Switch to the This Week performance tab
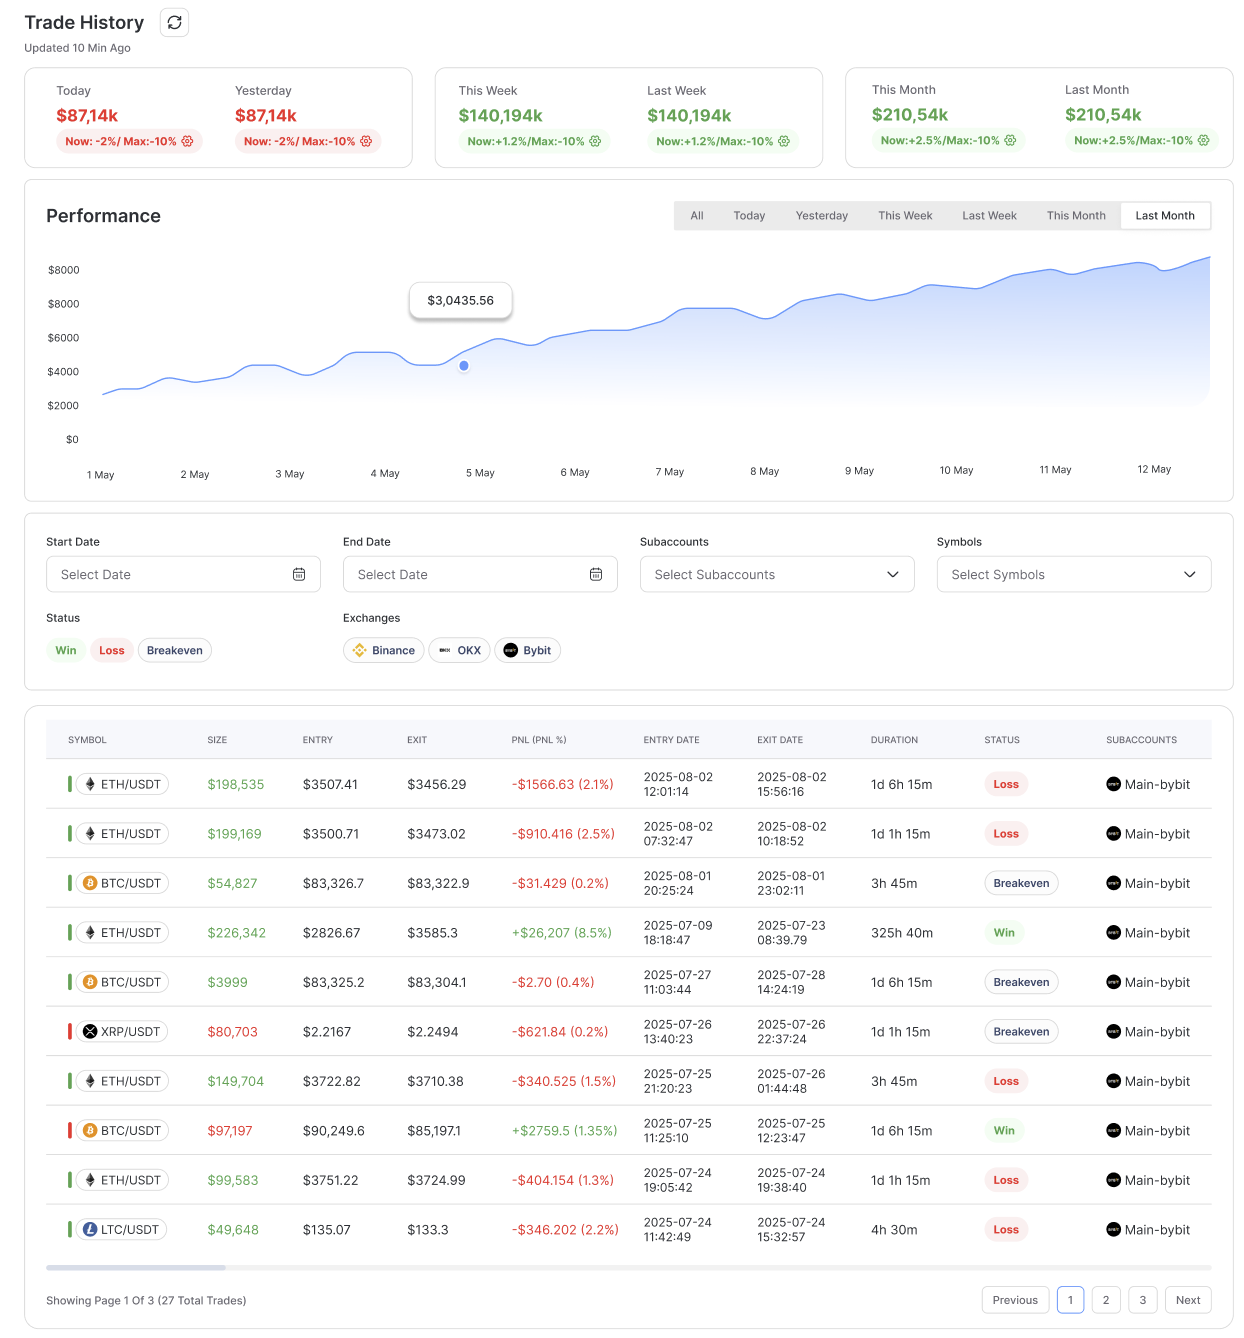This screenshot has width=1244, height=1338. (905, 216)
